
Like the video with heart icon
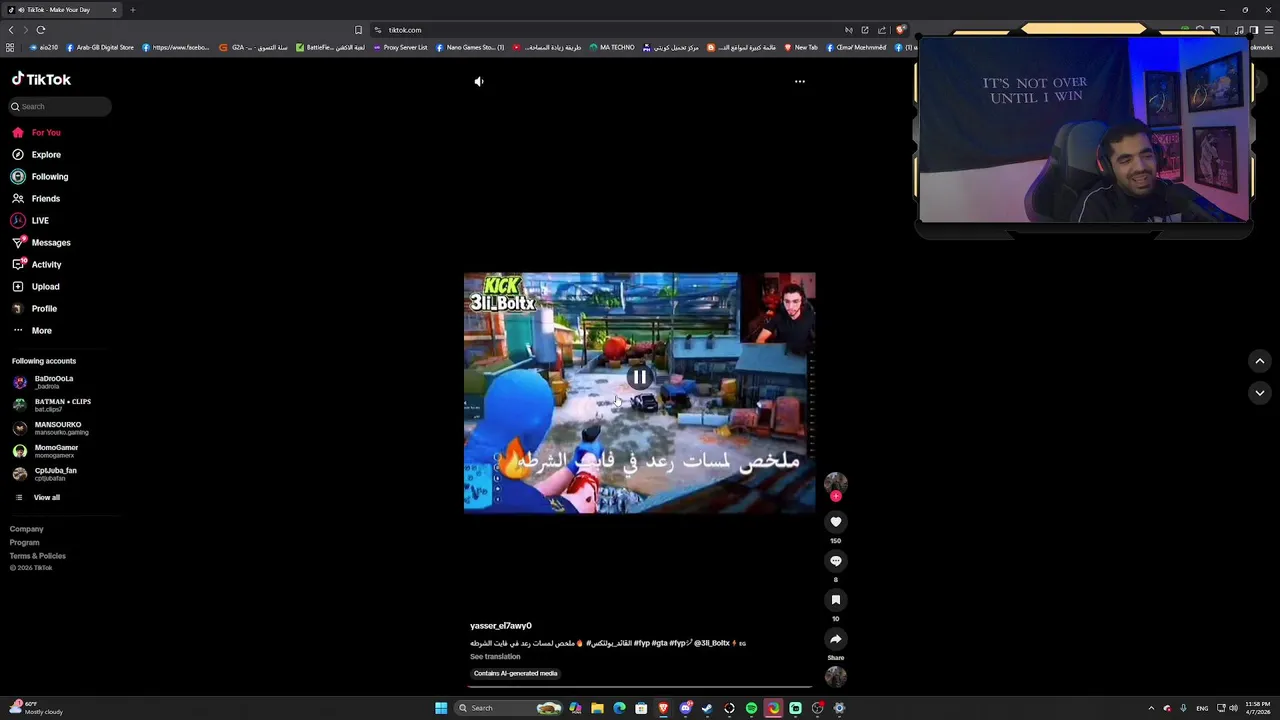point(836,522)
